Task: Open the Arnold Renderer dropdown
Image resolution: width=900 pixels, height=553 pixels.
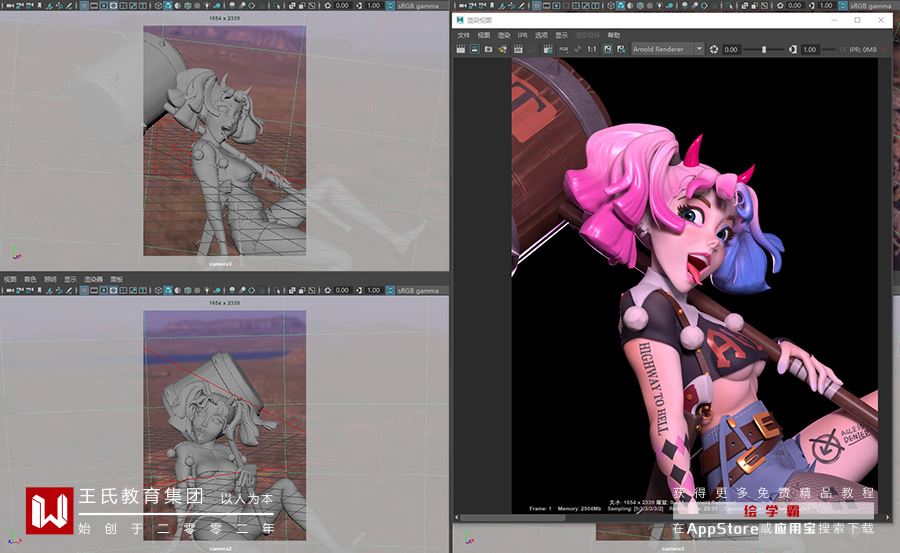Action: (x=668, y=49)
